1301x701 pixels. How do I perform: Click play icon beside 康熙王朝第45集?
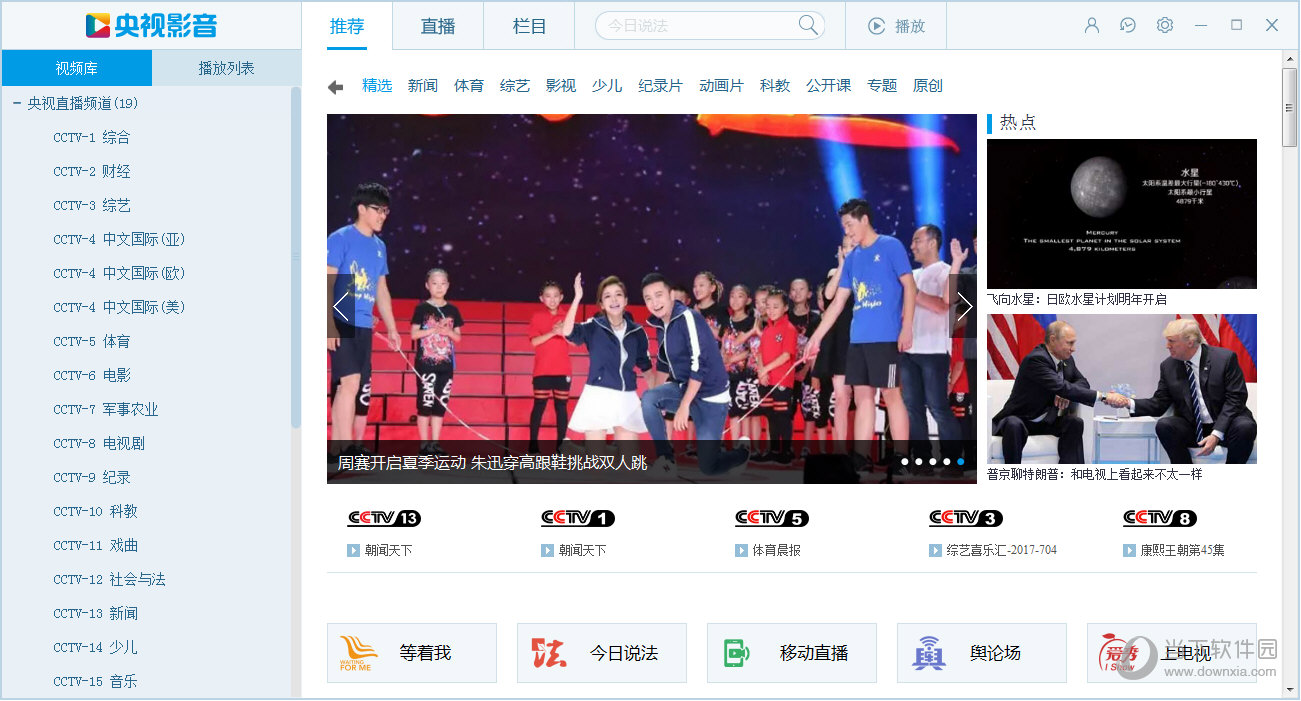(1129, 551)
